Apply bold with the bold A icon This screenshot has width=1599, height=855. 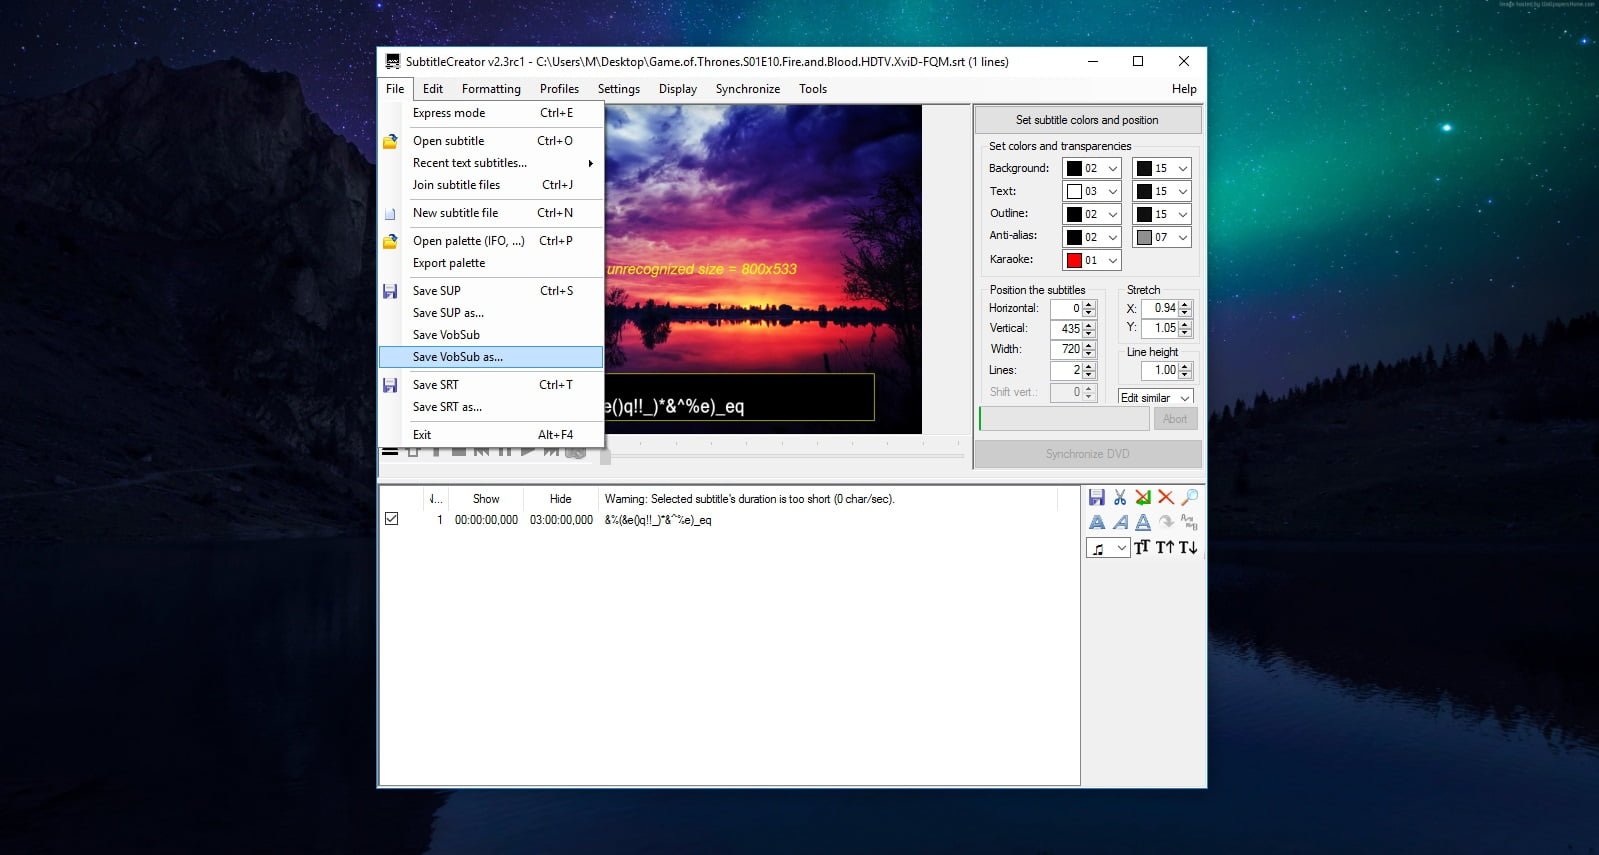click(1097, 522)
